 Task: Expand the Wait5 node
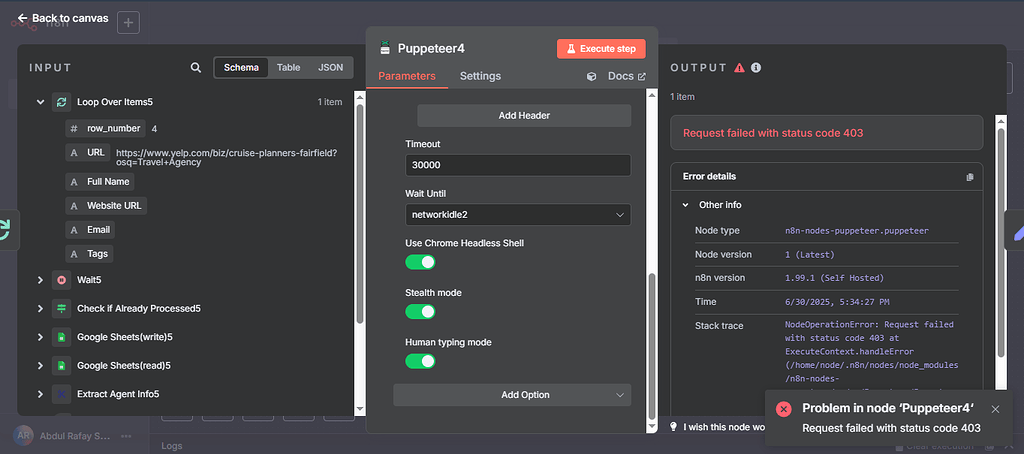(x=40, y=280)
